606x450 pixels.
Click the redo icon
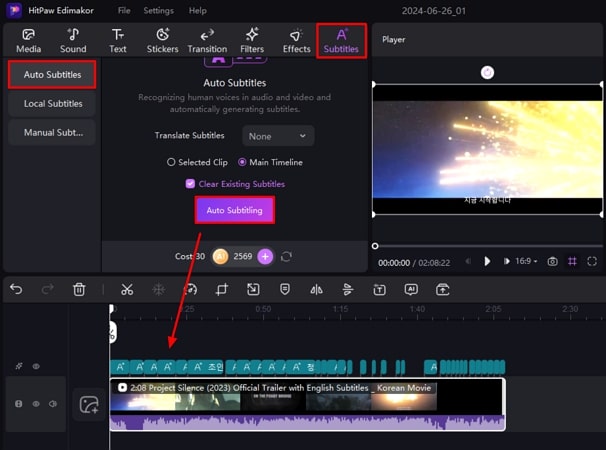(x=48, y=289)
